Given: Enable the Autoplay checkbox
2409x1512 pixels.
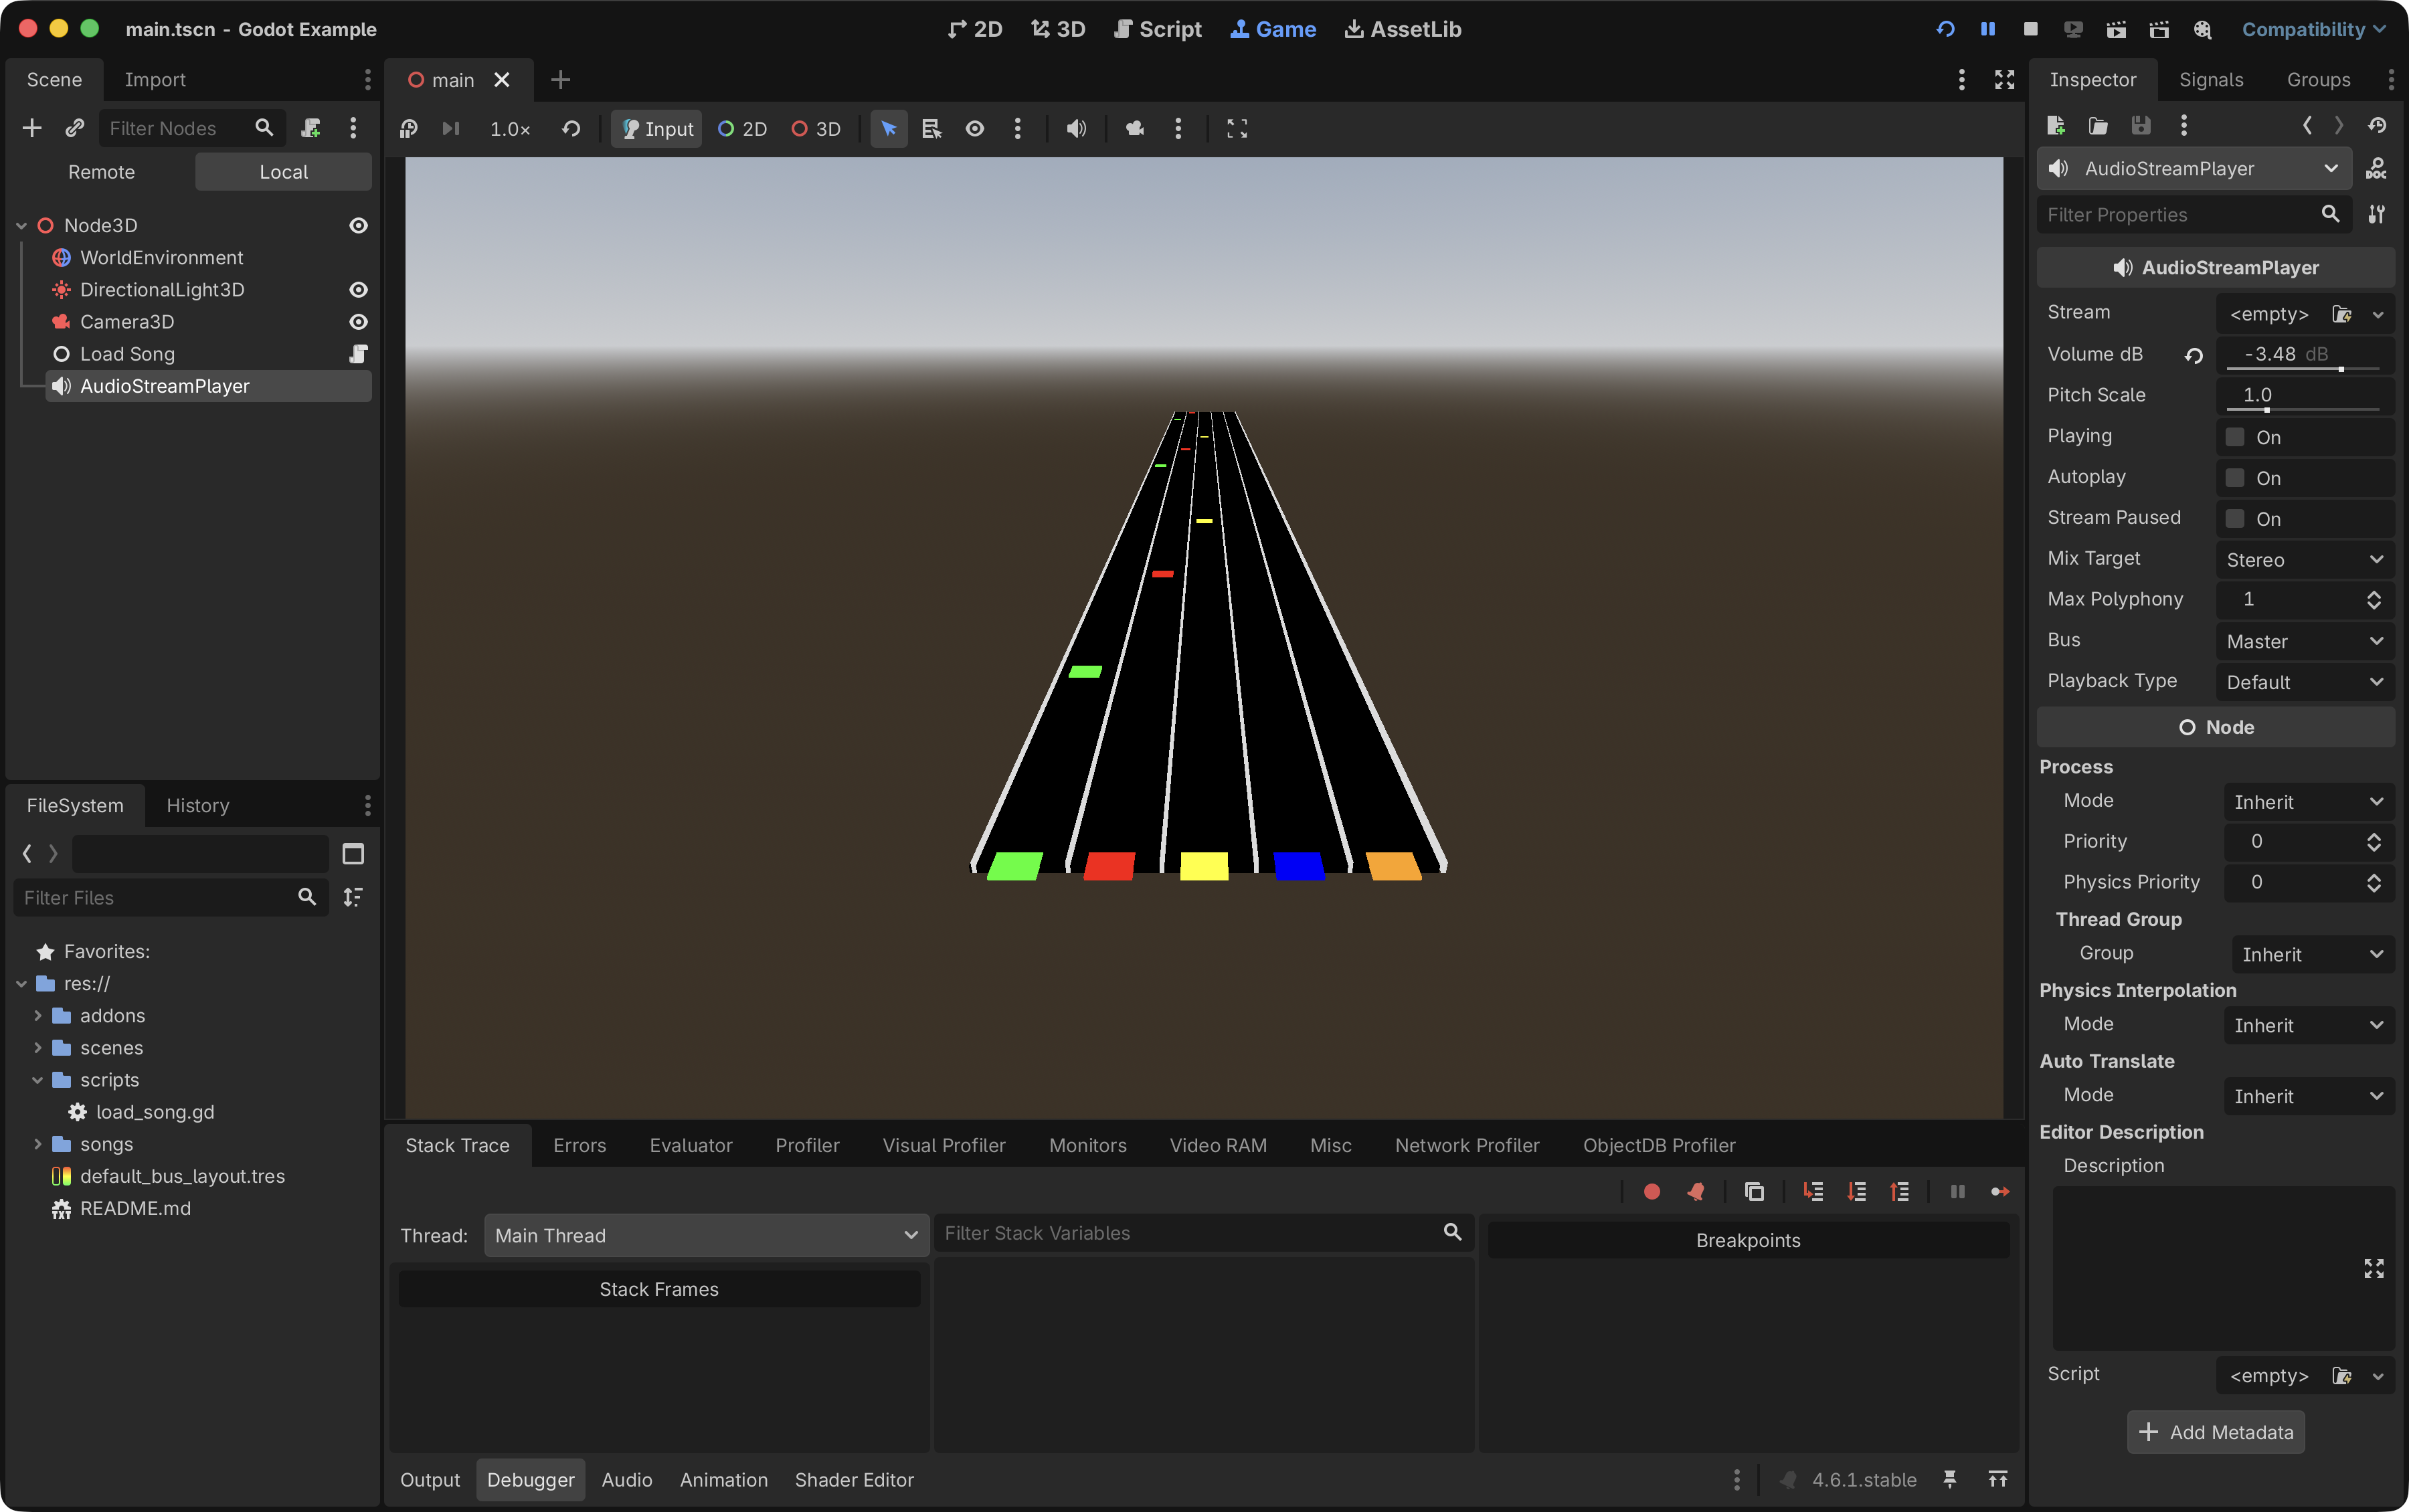Looking at the screenshot, I should click(x=2235, y=477).
